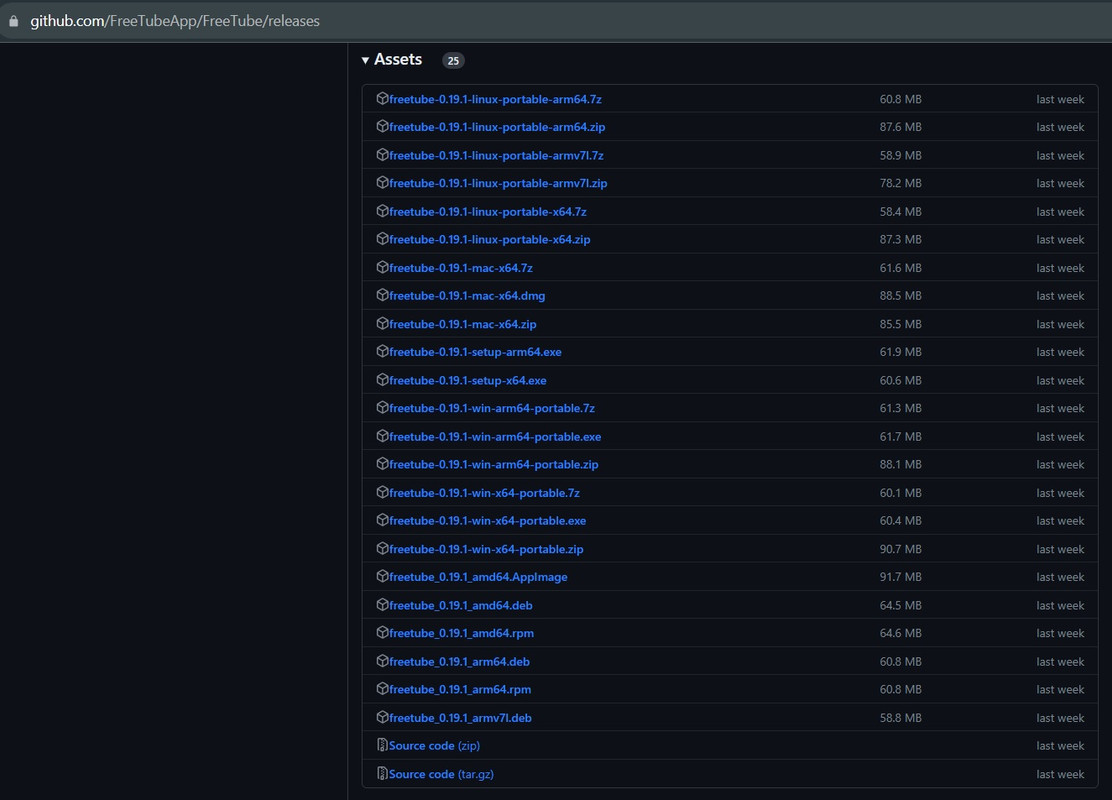Click the package icon beside win-arm64-portable.exe

[382, 435]
